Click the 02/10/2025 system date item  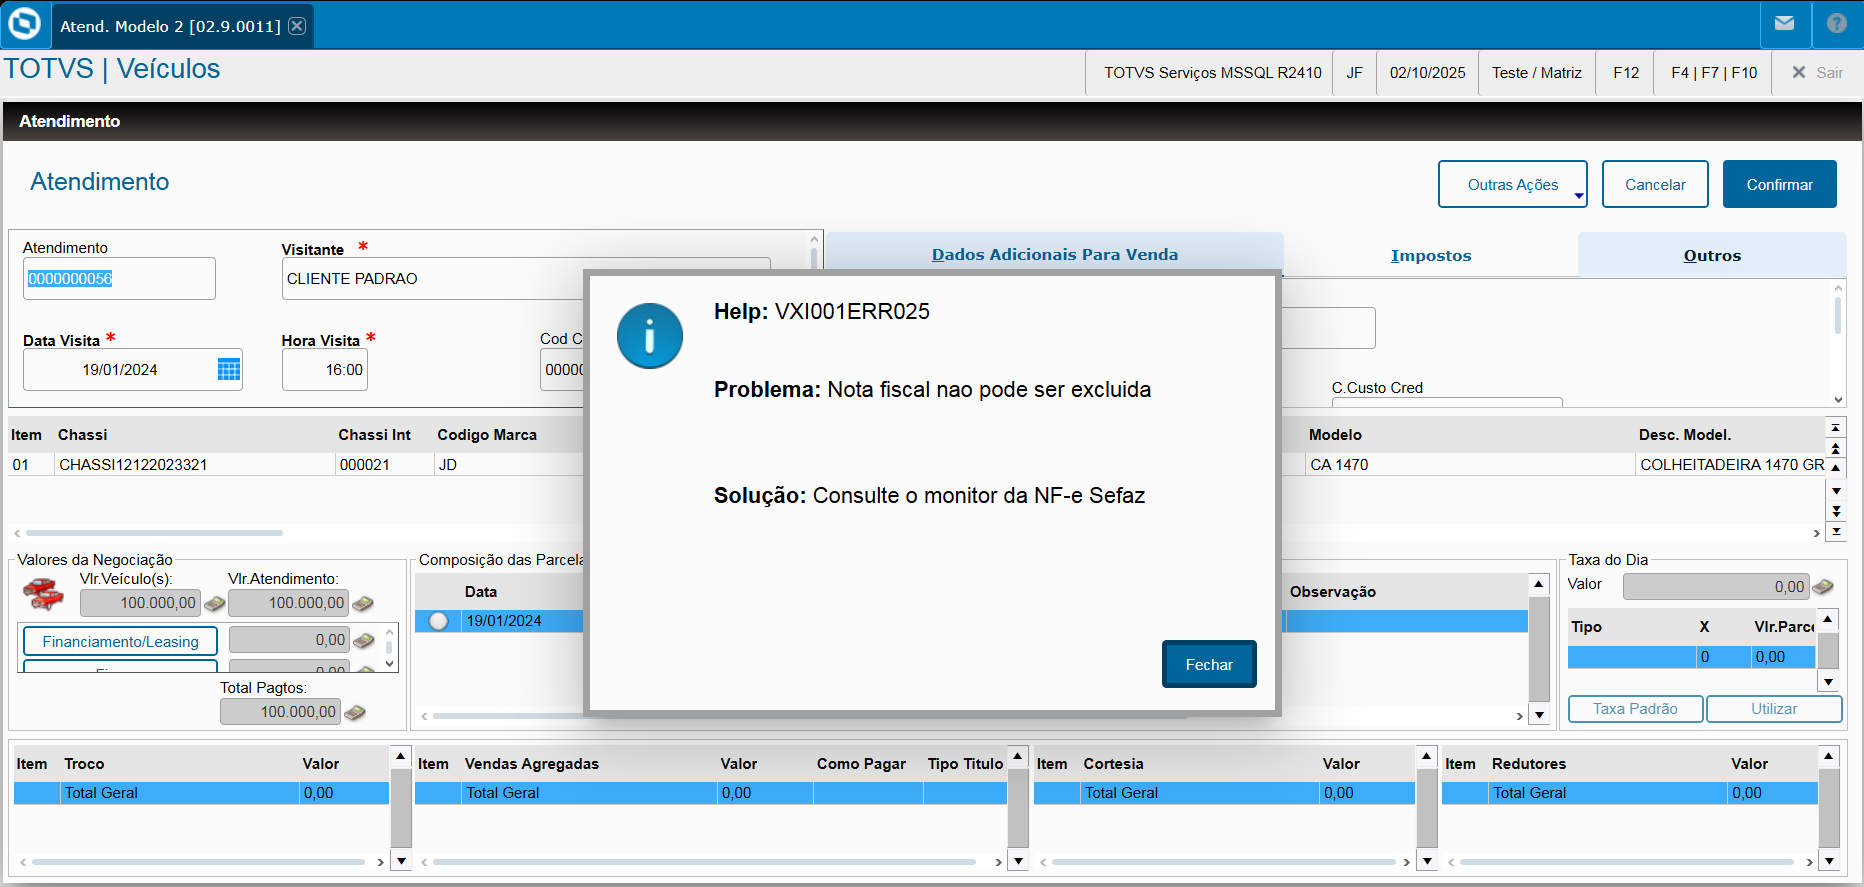(1427, 73)
